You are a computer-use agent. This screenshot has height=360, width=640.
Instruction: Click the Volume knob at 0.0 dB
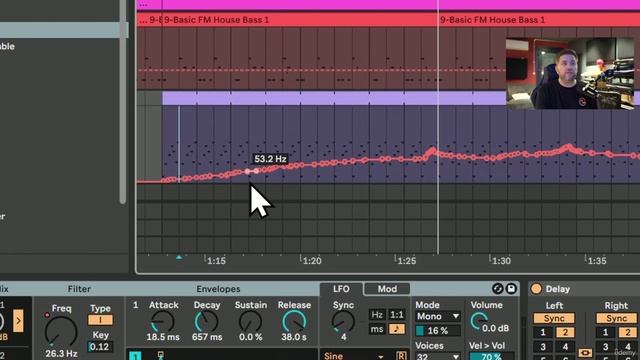point(478,322)
